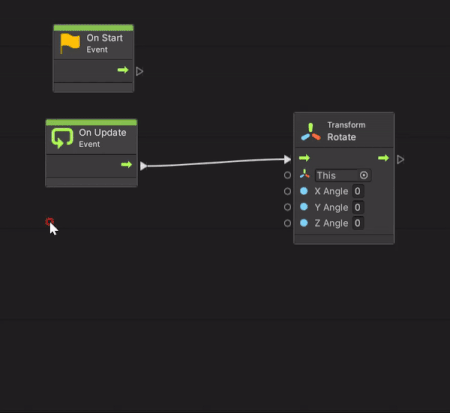Click the Event subtitle under On Start
Screen dimensions: 450x413
pyautogui.click(x=97, y=50)
